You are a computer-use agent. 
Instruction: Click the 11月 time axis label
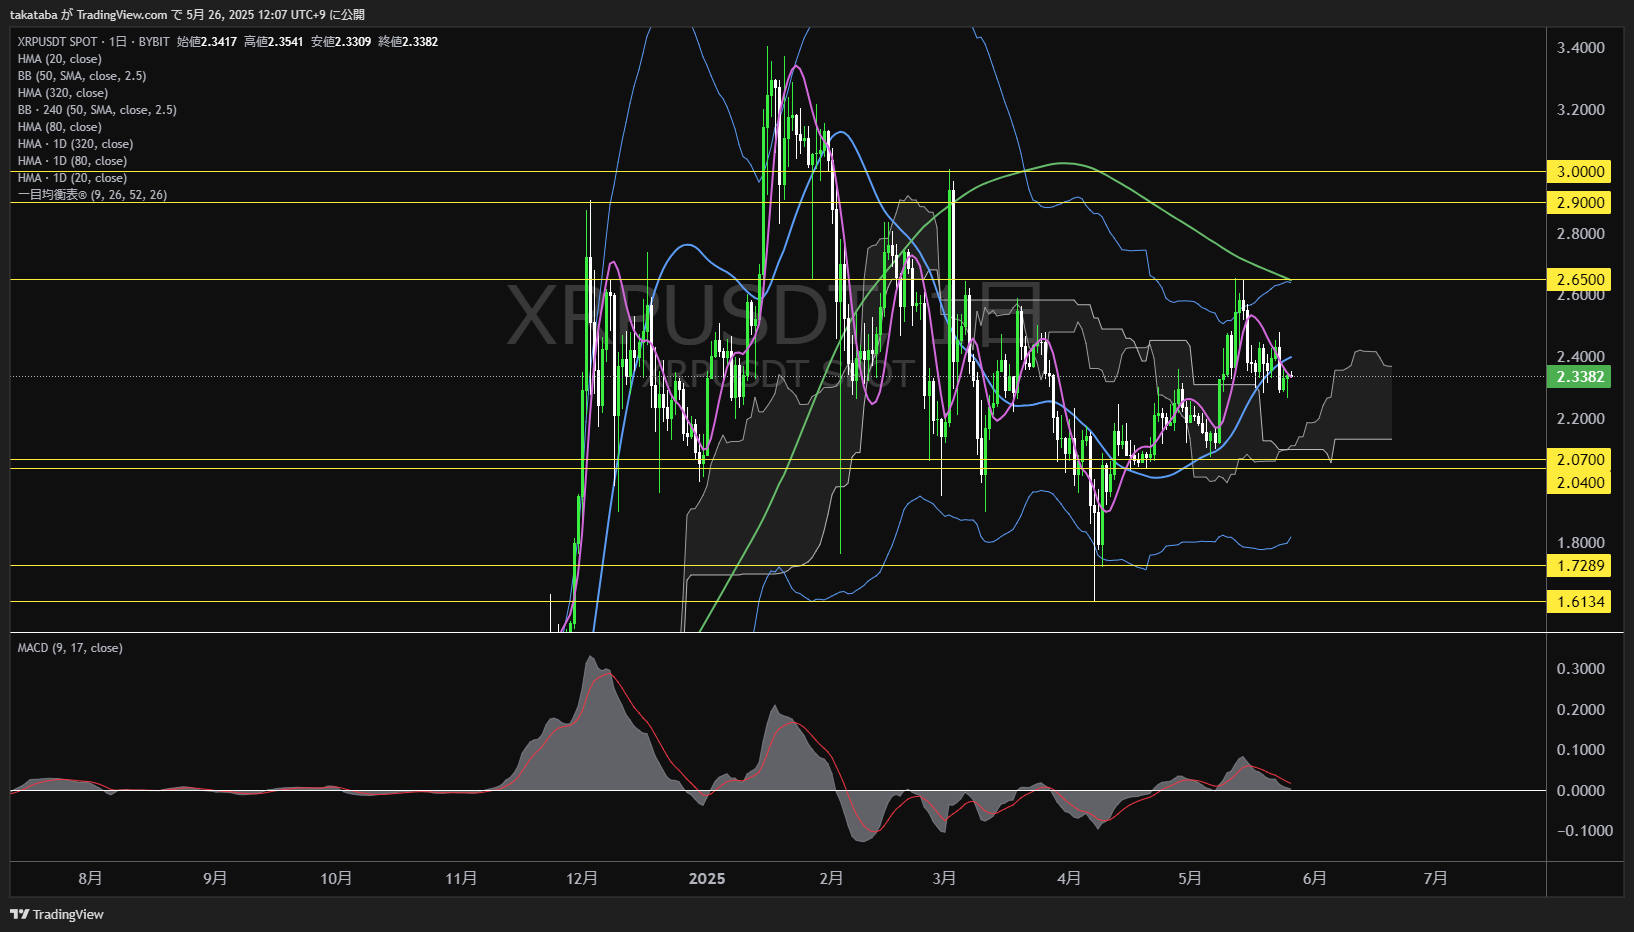(461, 878)
